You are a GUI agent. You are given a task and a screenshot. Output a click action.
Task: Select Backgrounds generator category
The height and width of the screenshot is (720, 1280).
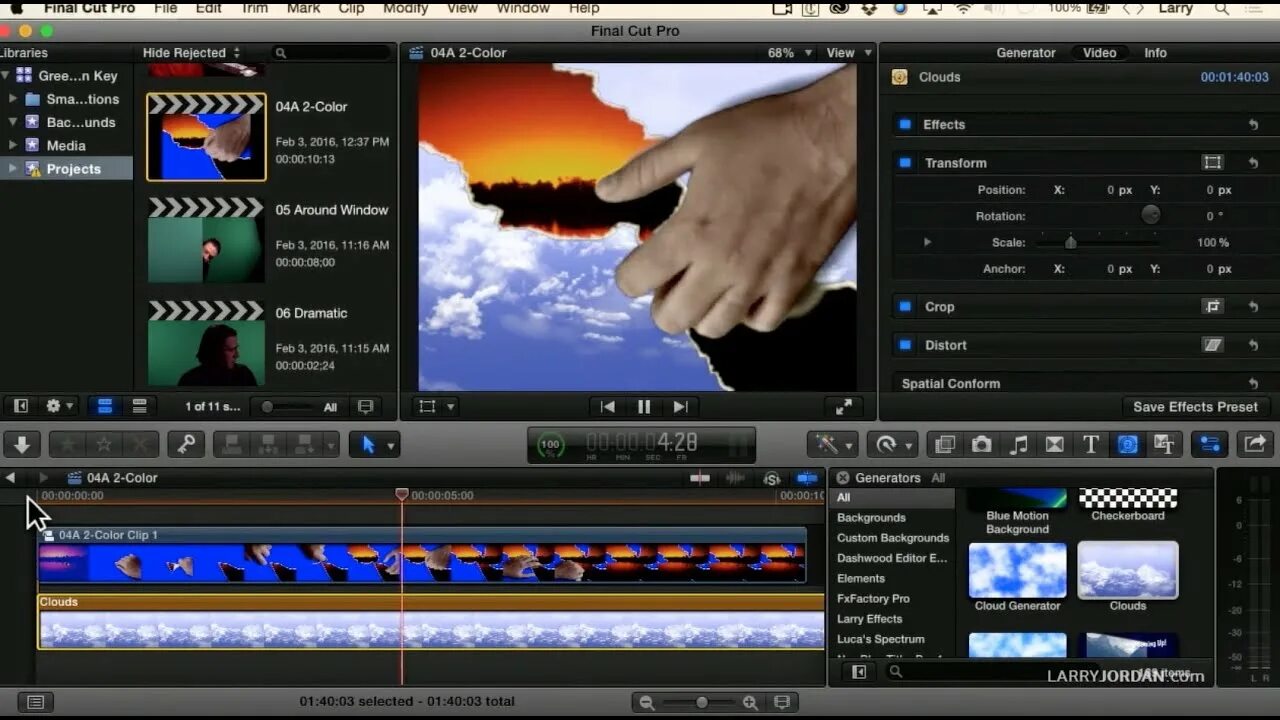(871, 518)
